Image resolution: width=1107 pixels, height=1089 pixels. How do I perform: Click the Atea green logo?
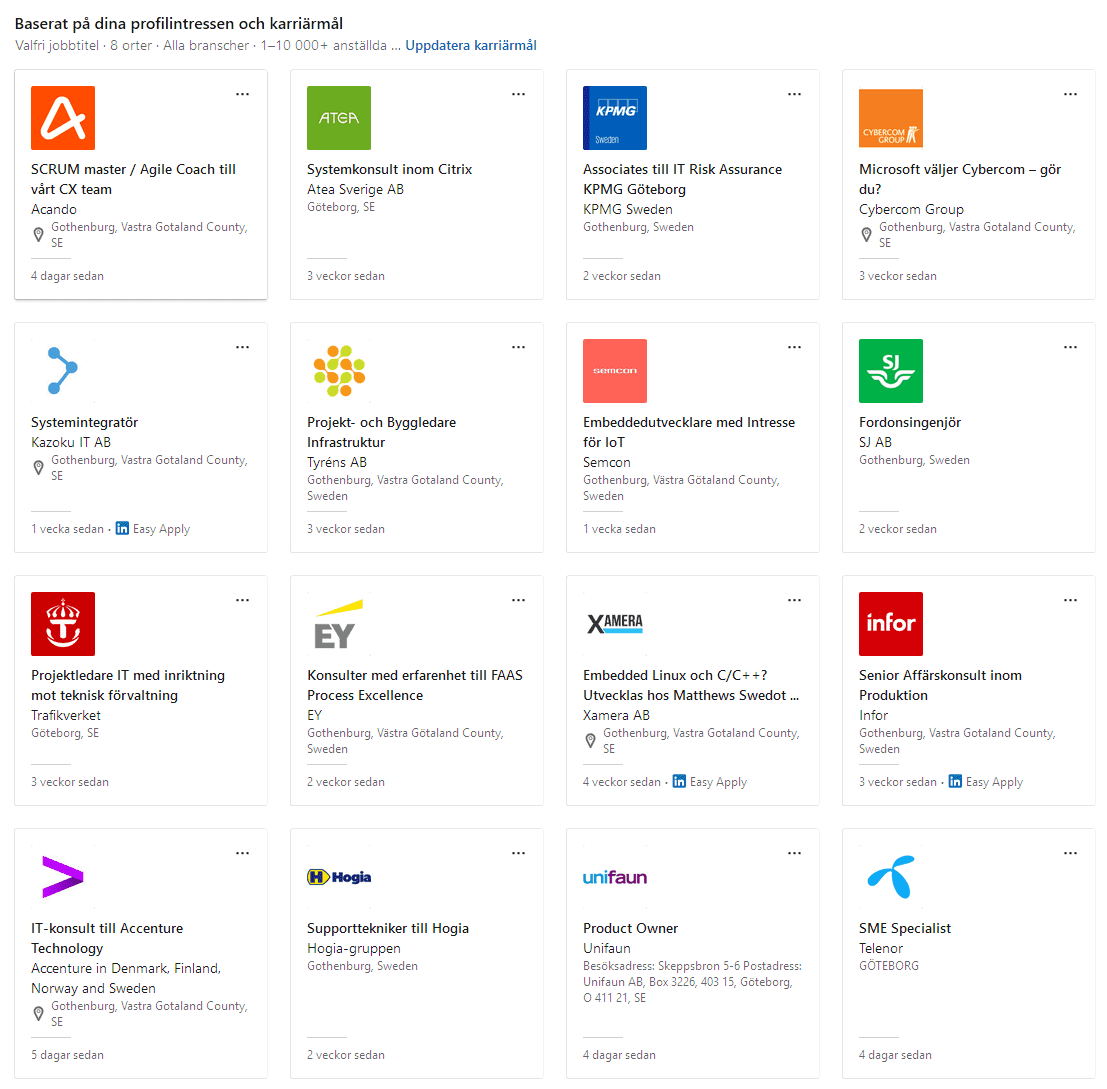(x=339, y=118)
